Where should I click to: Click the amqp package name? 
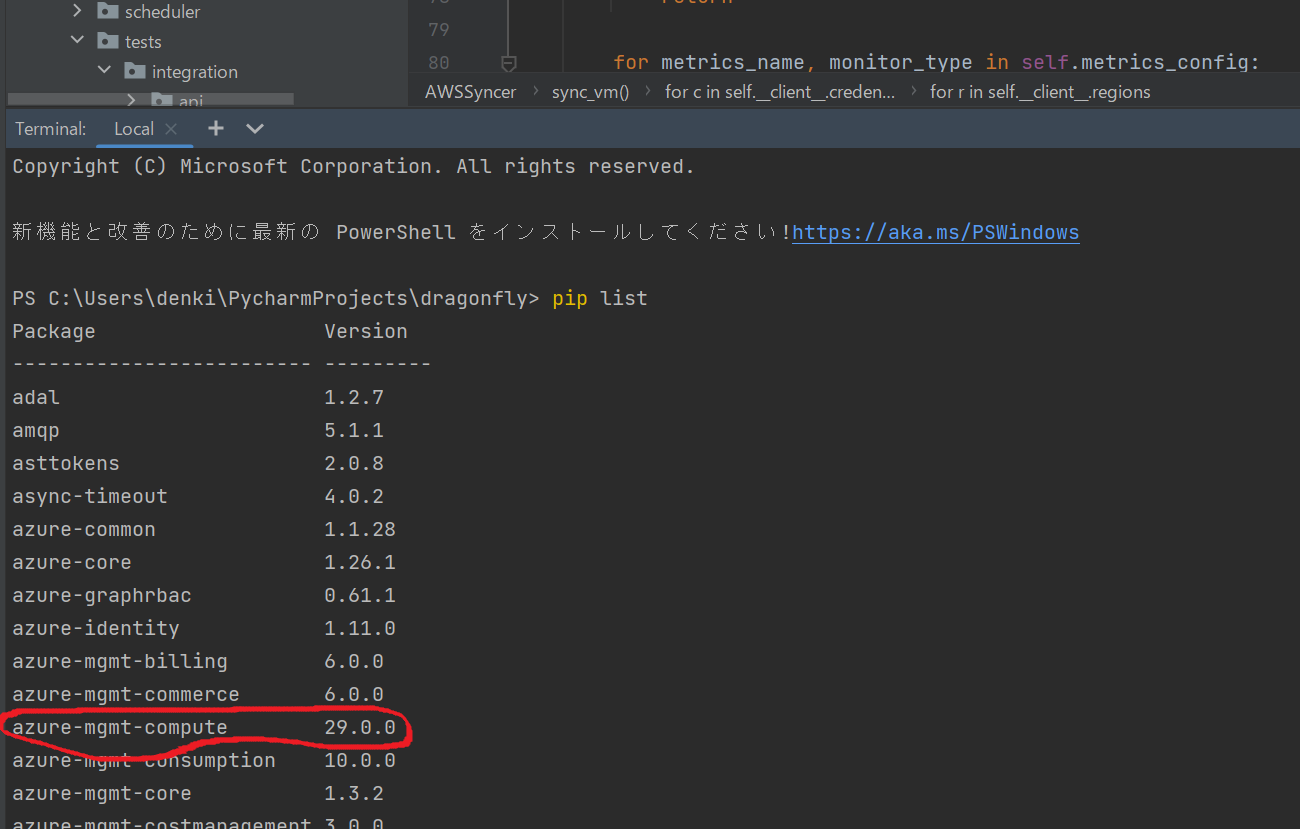36,431
